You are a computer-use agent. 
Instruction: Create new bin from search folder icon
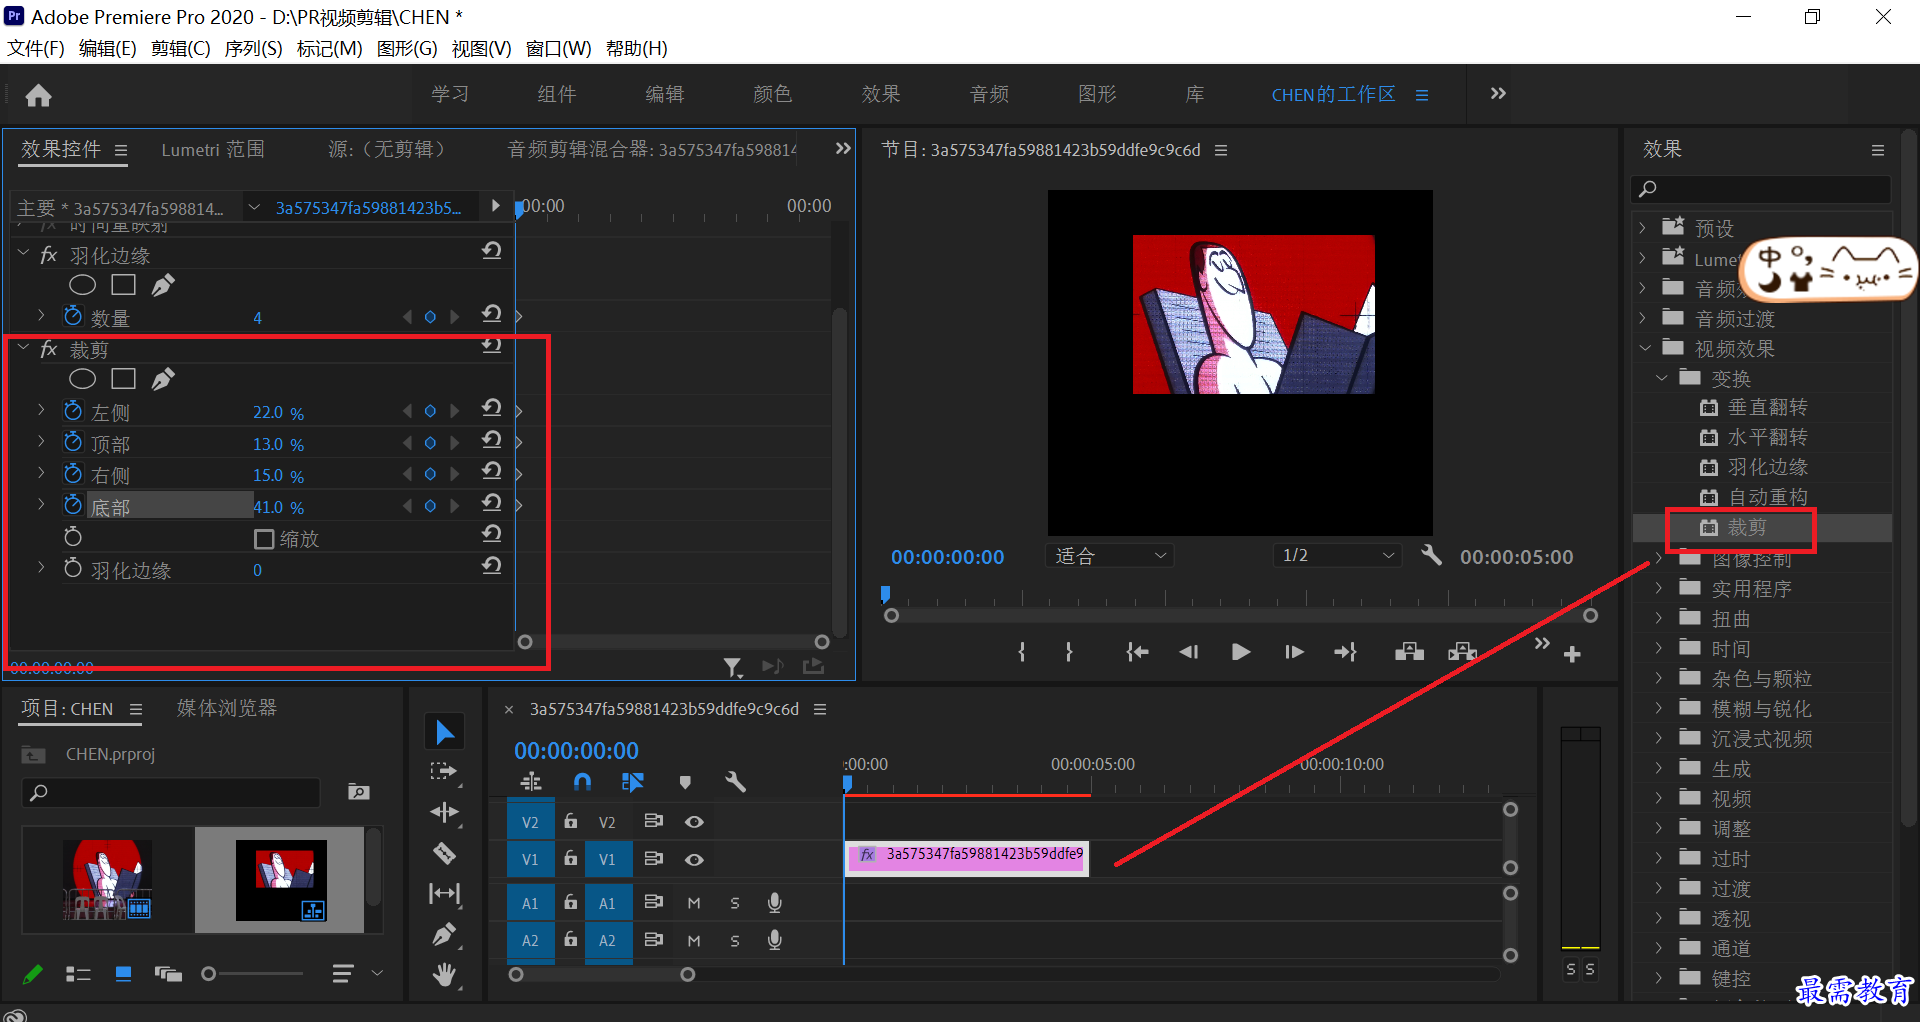click(358, 792)
